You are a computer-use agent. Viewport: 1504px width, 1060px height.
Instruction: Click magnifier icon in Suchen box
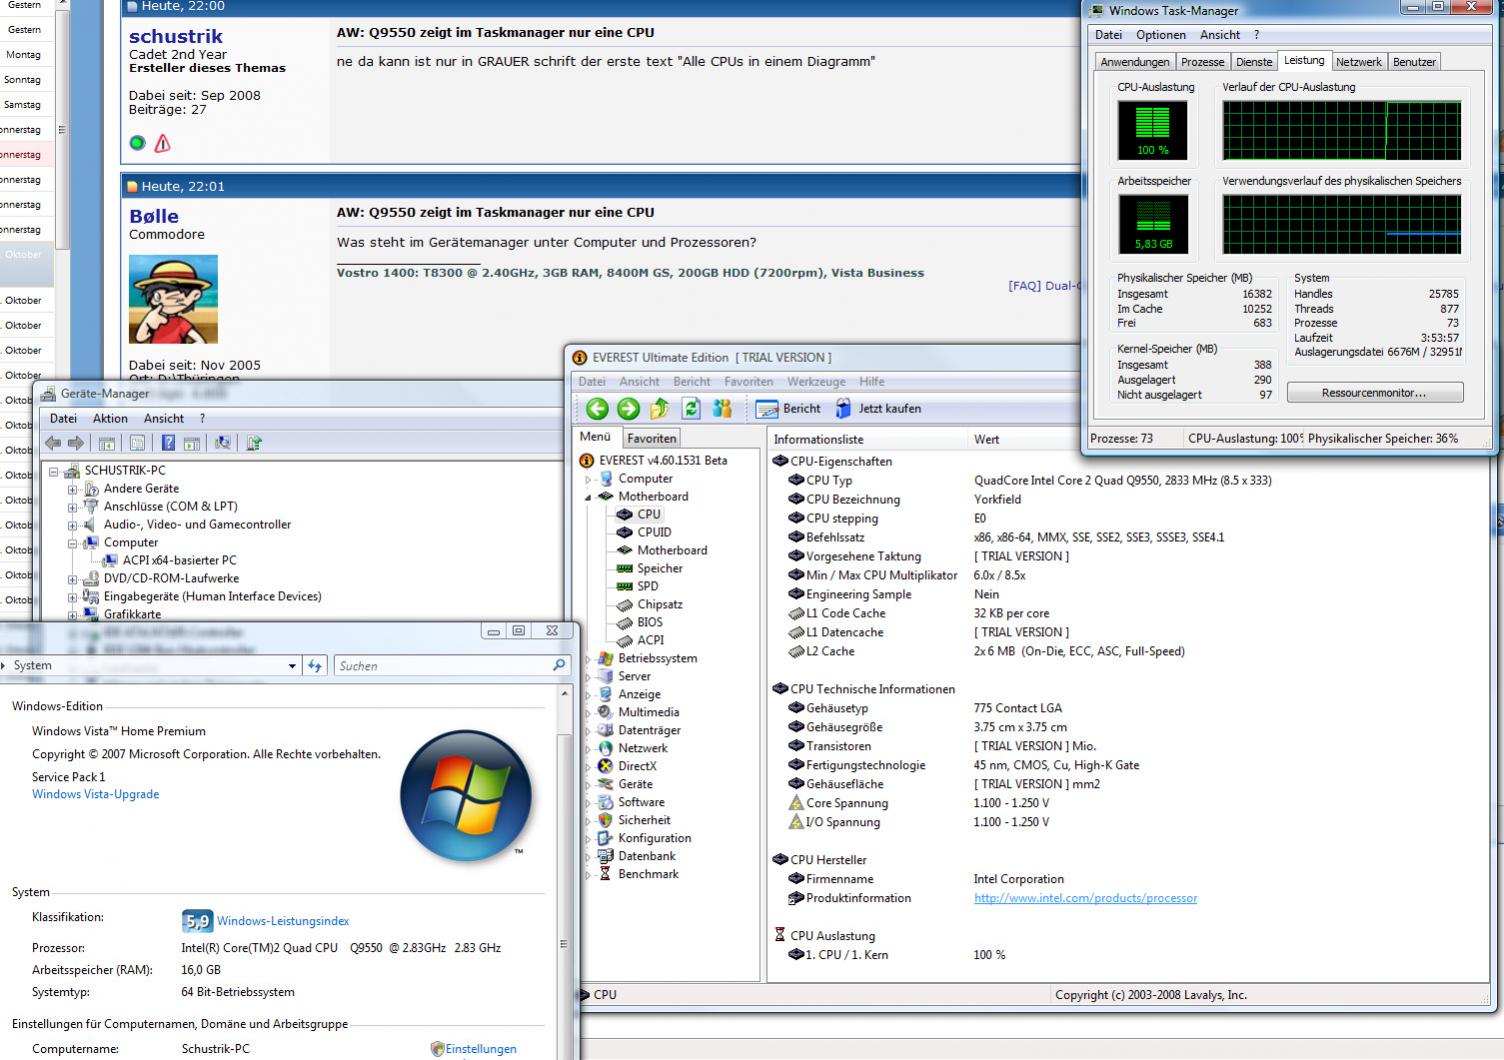click(x=559, y=665)
